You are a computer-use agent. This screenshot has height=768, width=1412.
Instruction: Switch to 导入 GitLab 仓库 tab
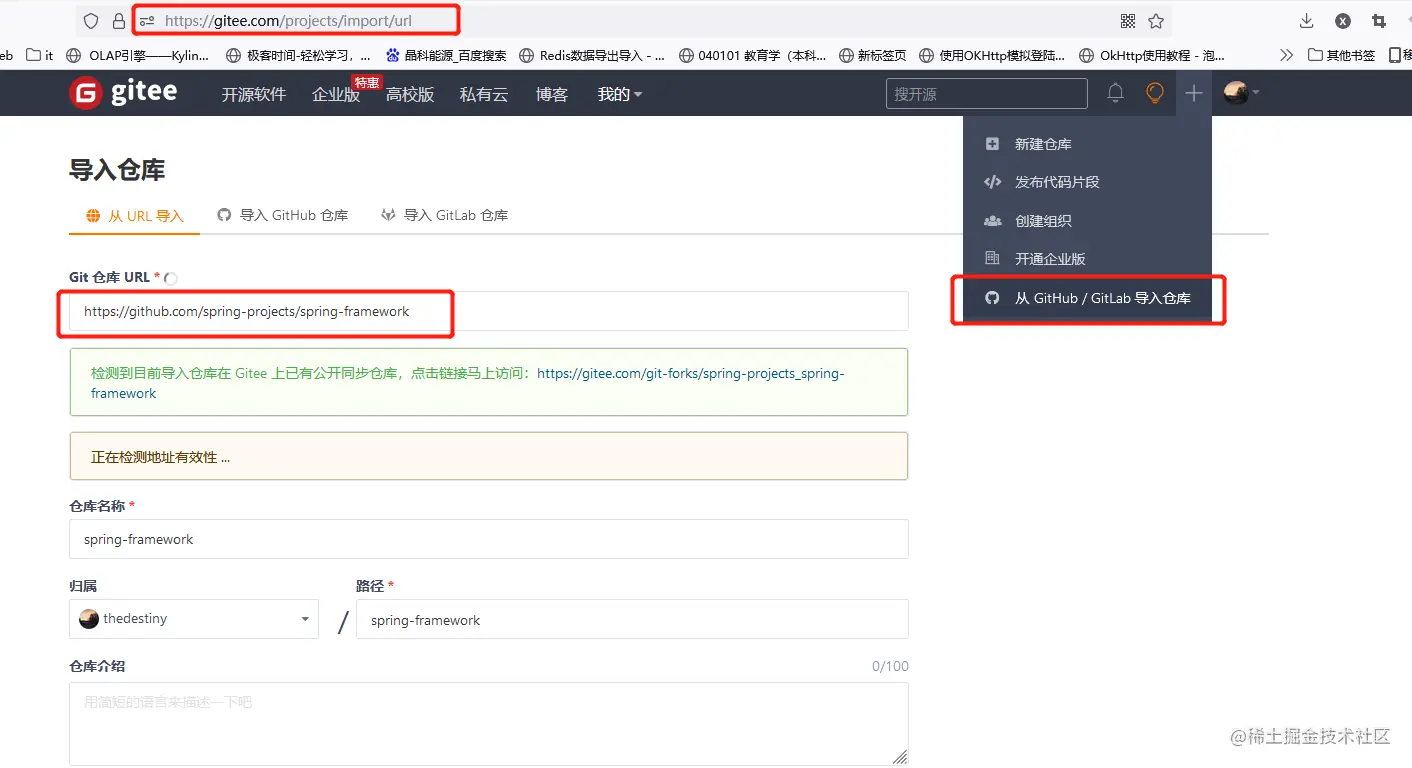[445, 215]
